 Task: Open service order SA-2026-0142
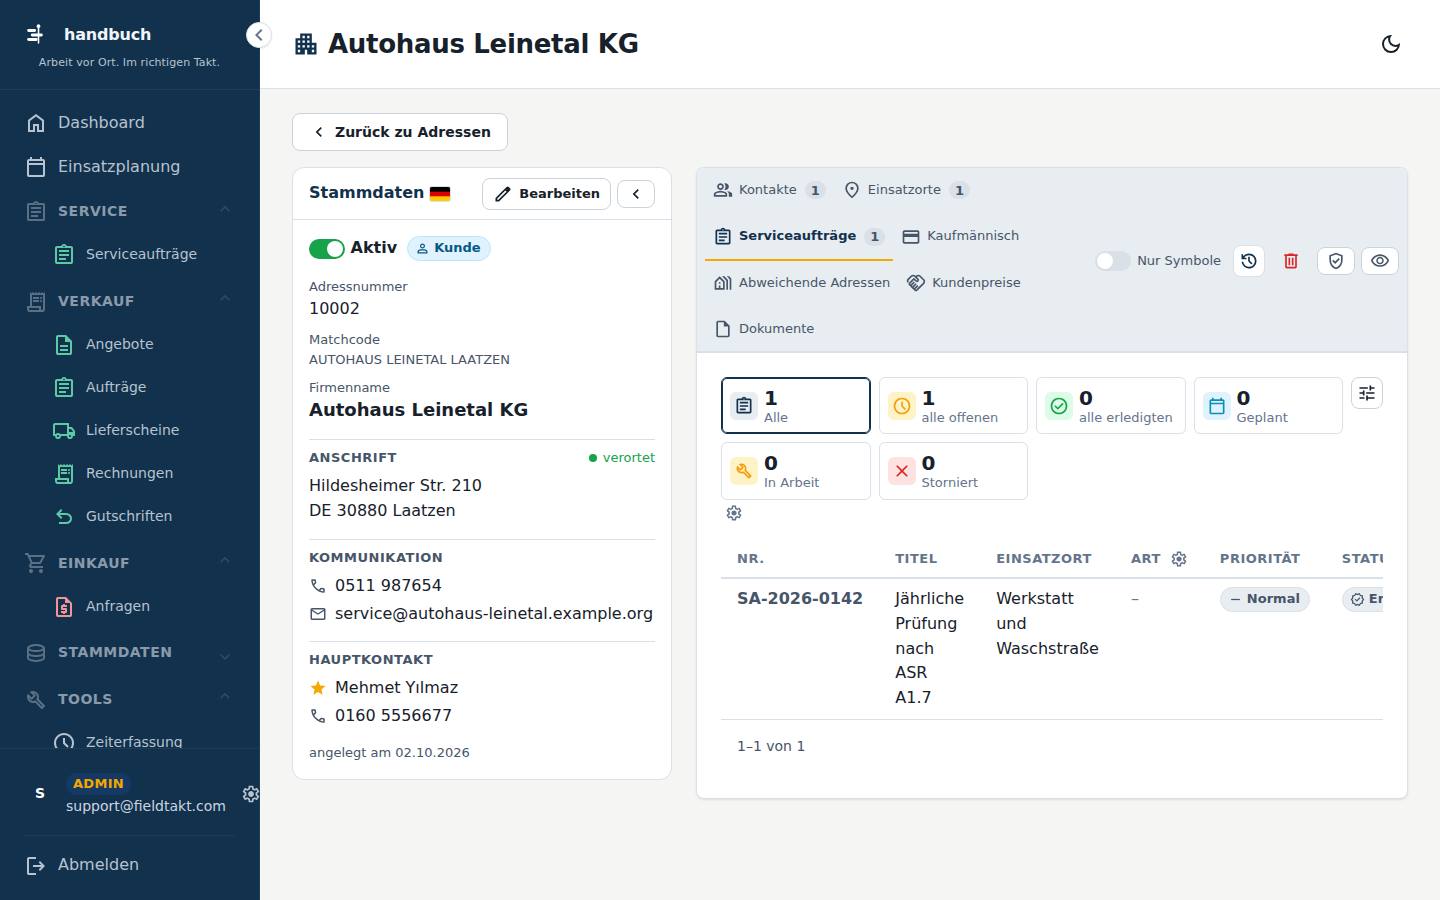[800, 598]
